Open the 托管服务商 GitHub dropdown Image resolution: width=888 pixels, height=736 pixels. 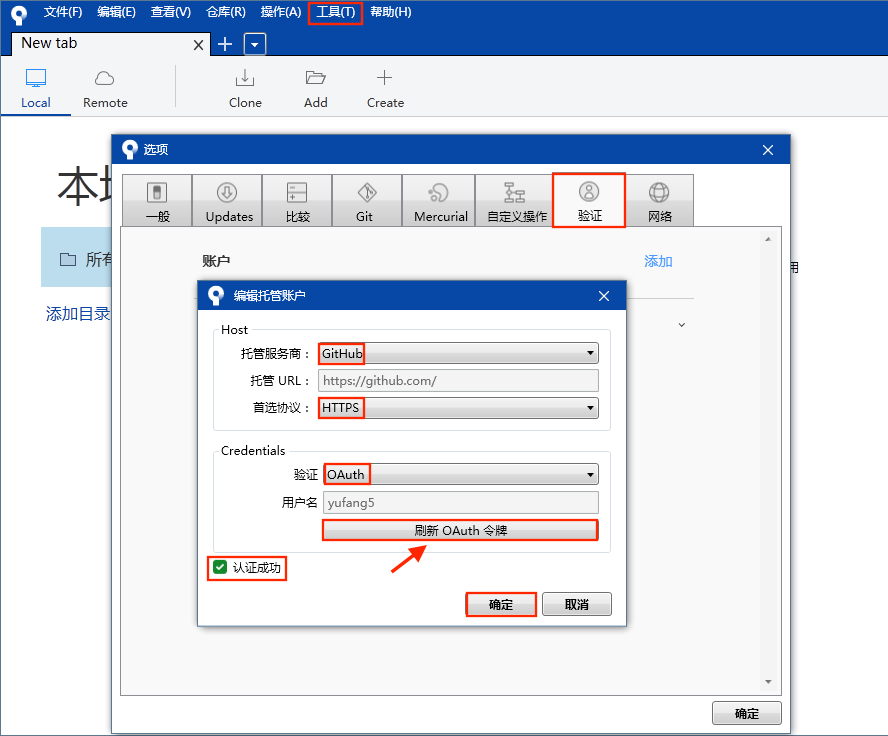click(x=458, y=353)
